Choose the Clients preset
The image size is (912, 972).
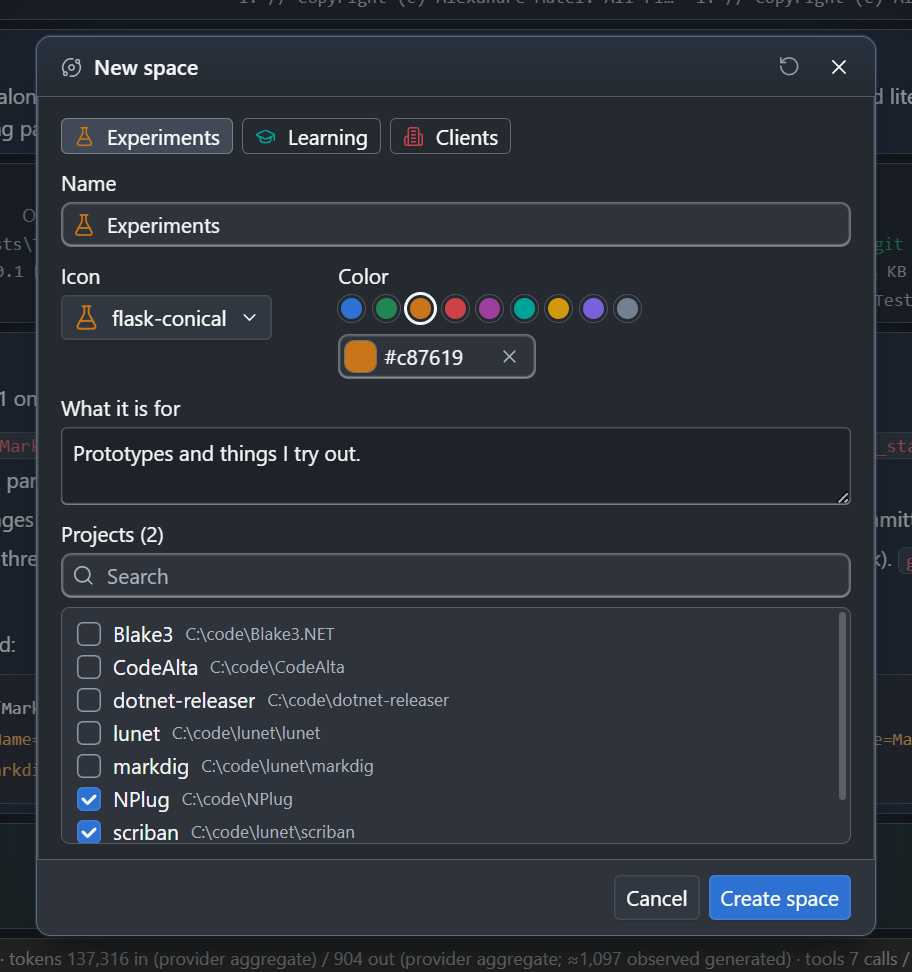[450, 136]
